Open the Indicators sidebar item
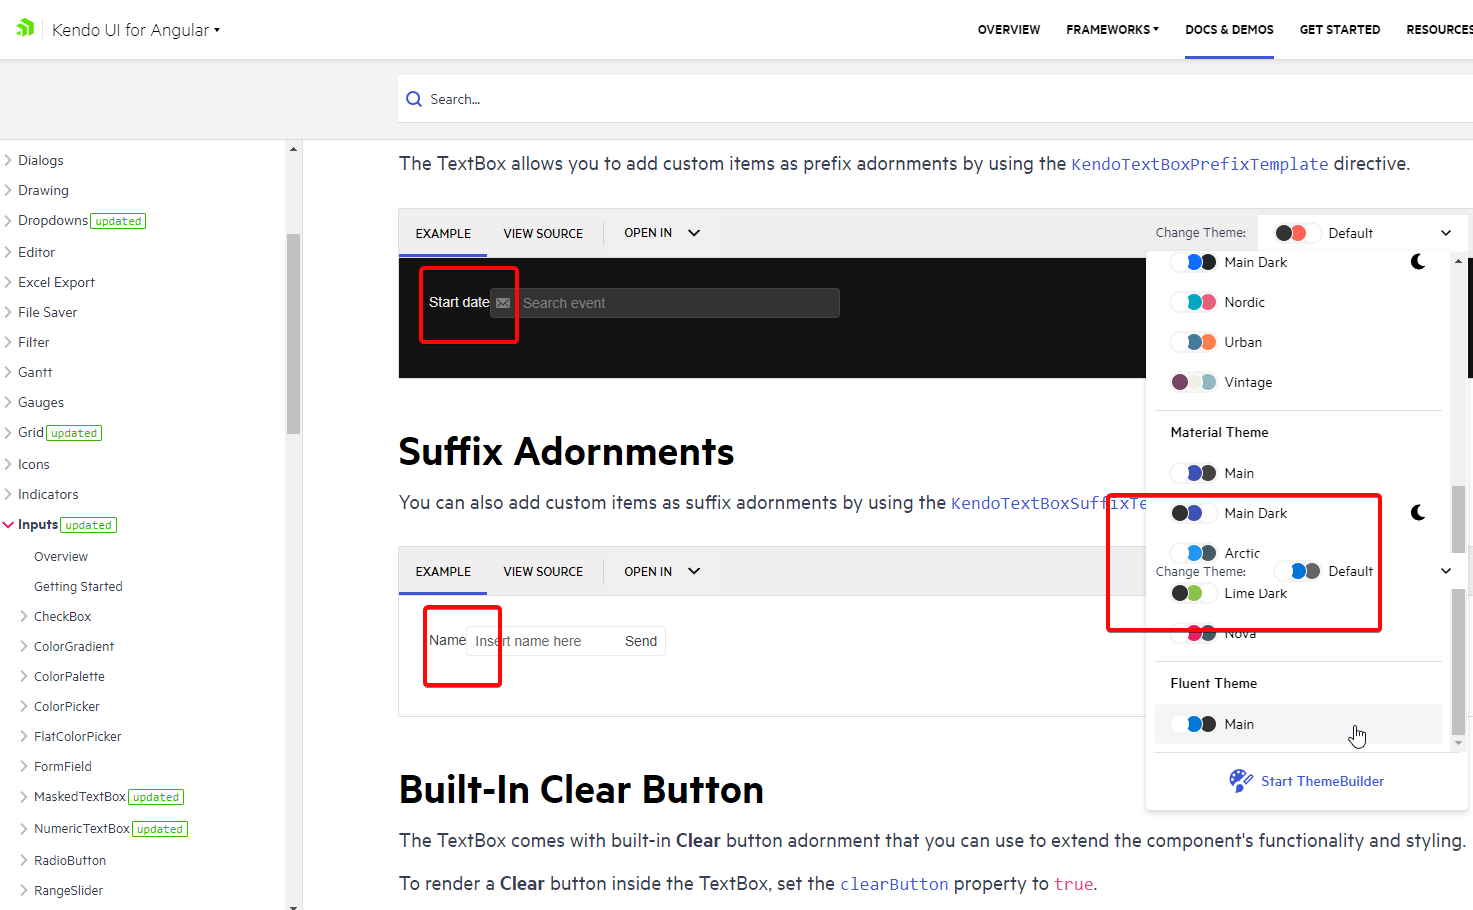Image resolution: width=1473 pixels, height=910 pixels. [48, 494]
